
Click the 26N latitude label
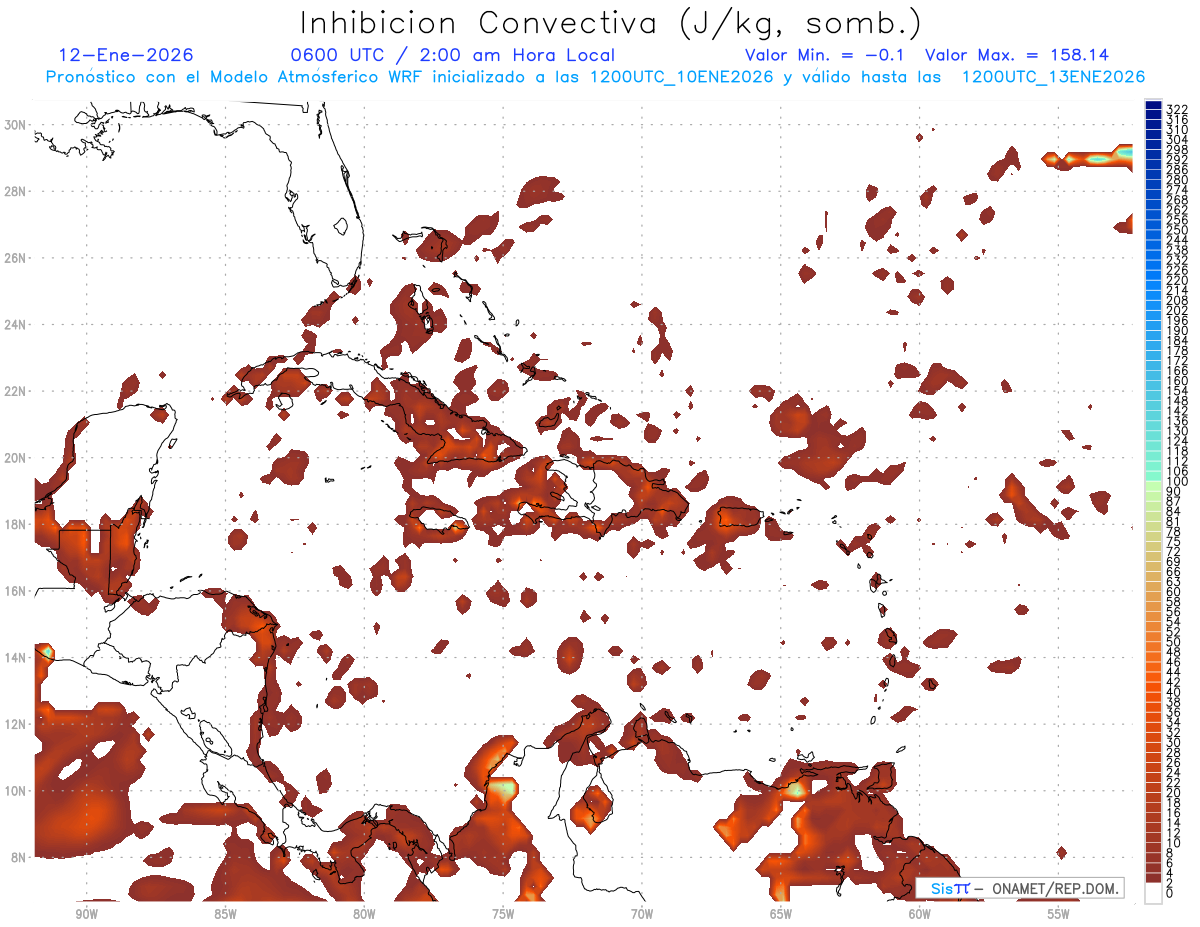click(15, 258)
